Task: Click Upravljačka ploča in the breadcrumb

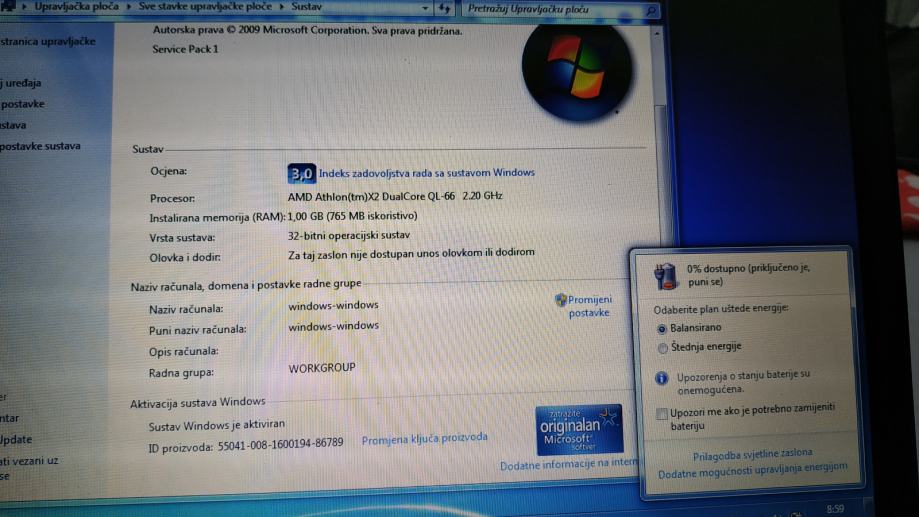Action: 76,6
